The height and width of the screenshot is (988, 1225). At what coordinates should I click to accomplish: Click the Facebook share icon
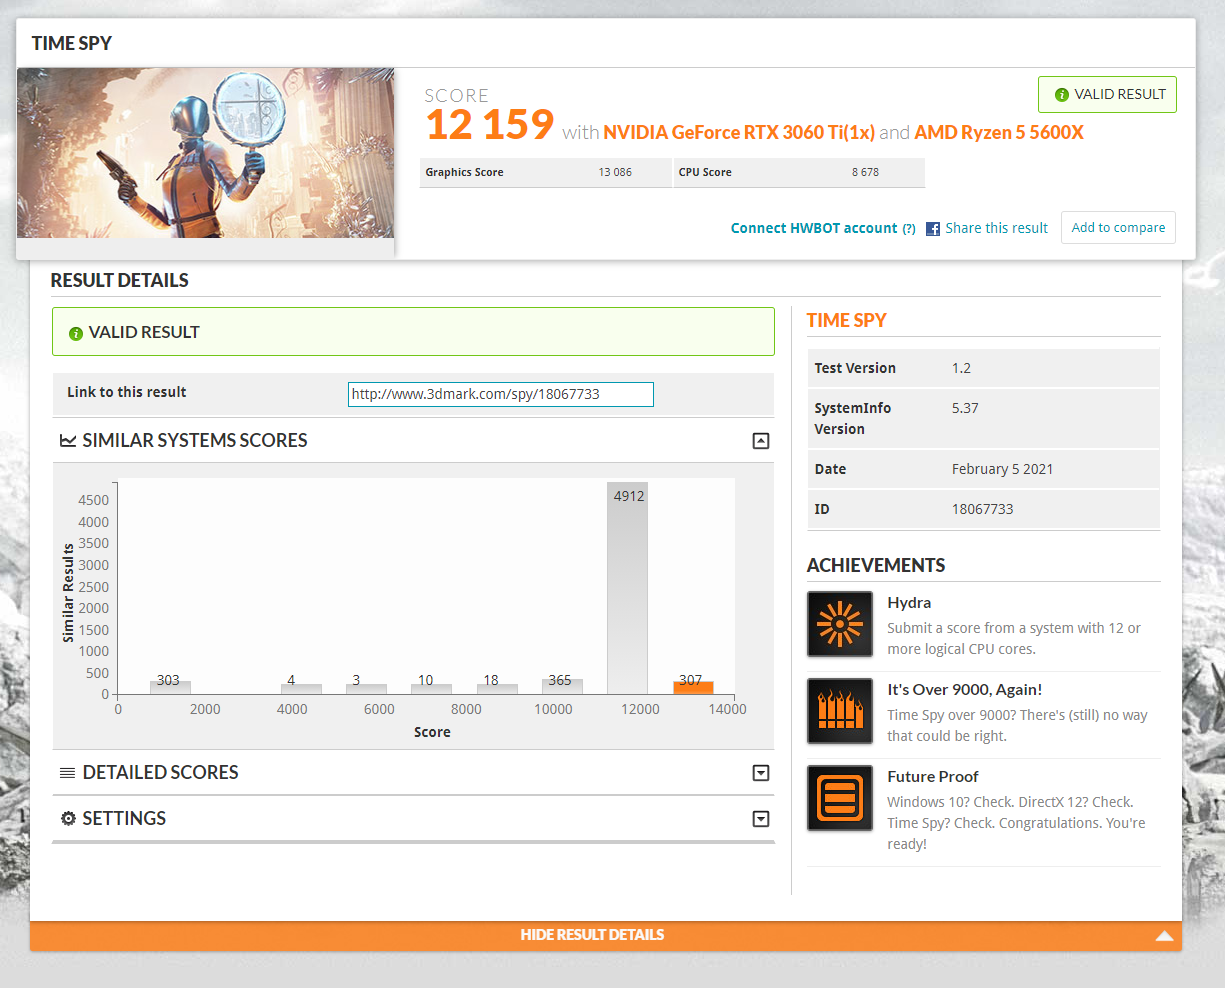click(933, 229)
